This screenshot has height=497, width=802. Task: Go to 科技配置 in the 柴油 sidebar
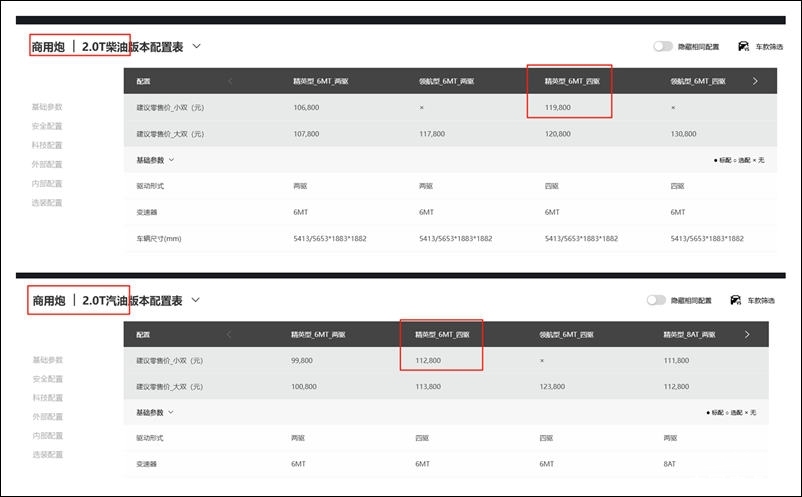47,145
